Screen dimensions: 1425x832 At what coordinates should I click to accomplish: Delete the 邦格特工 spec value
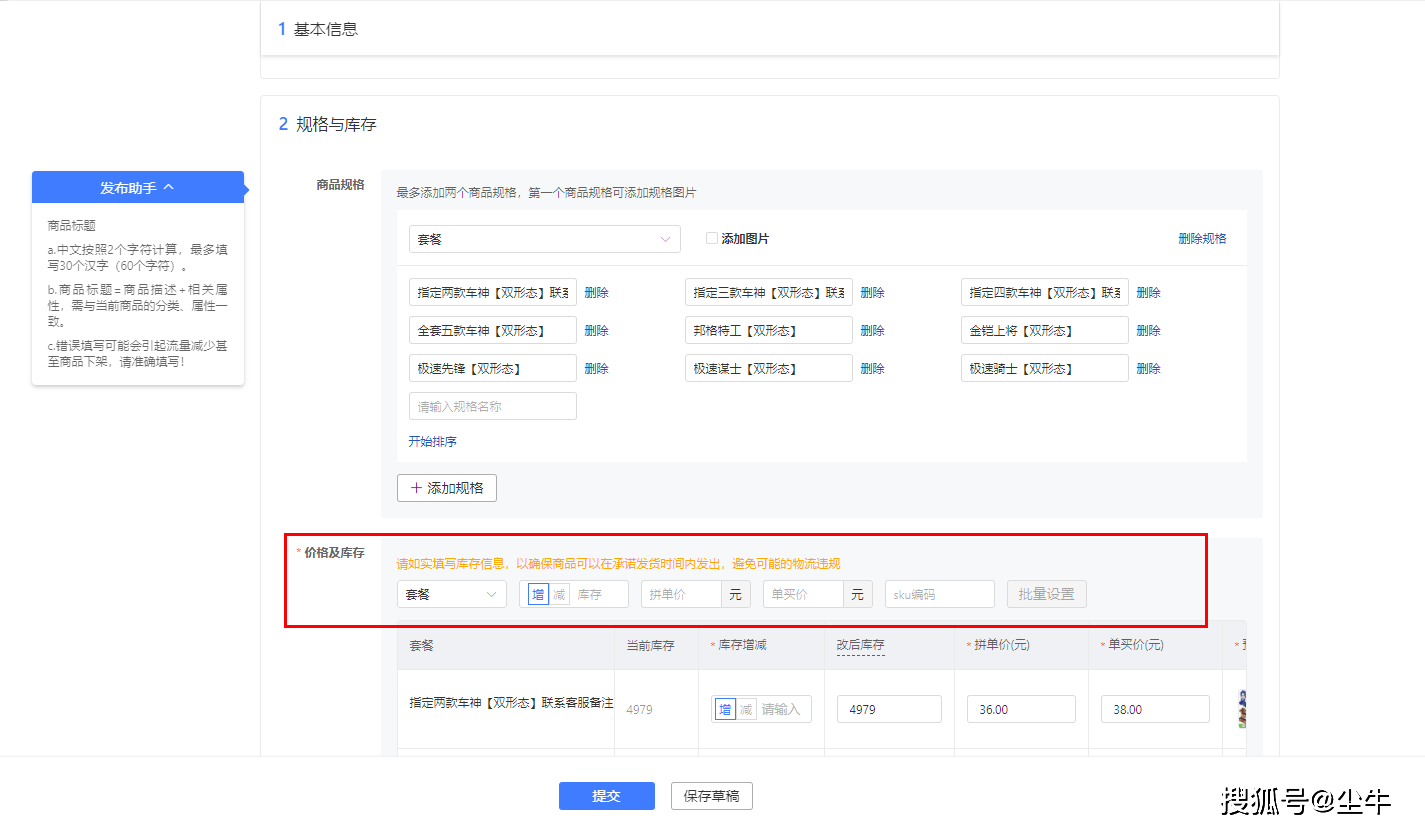(x=872, y=331)
